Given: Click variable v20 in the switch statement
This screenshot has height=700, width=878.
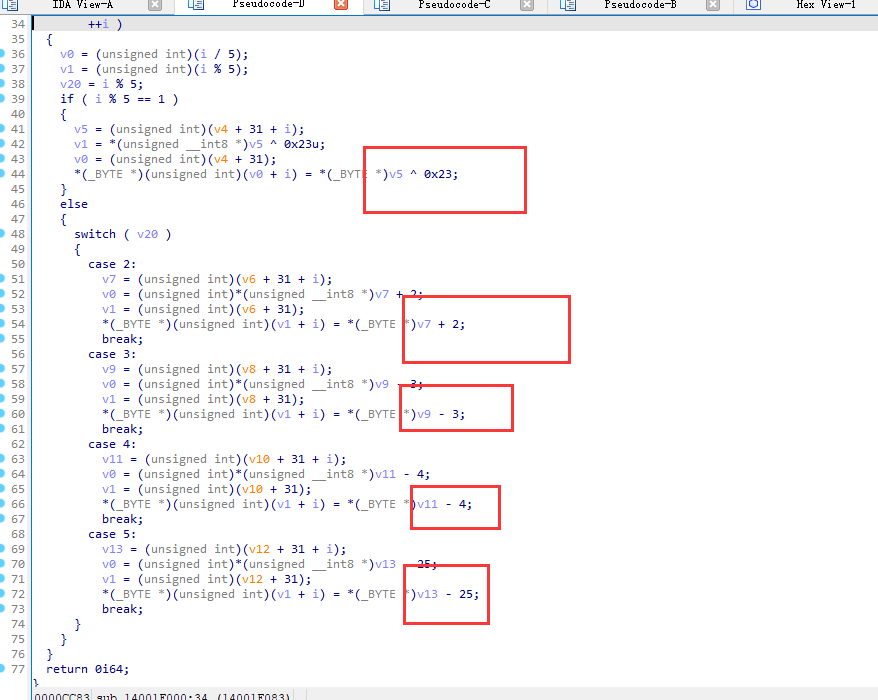Looking at the screenshot, I should click(147, 234).
